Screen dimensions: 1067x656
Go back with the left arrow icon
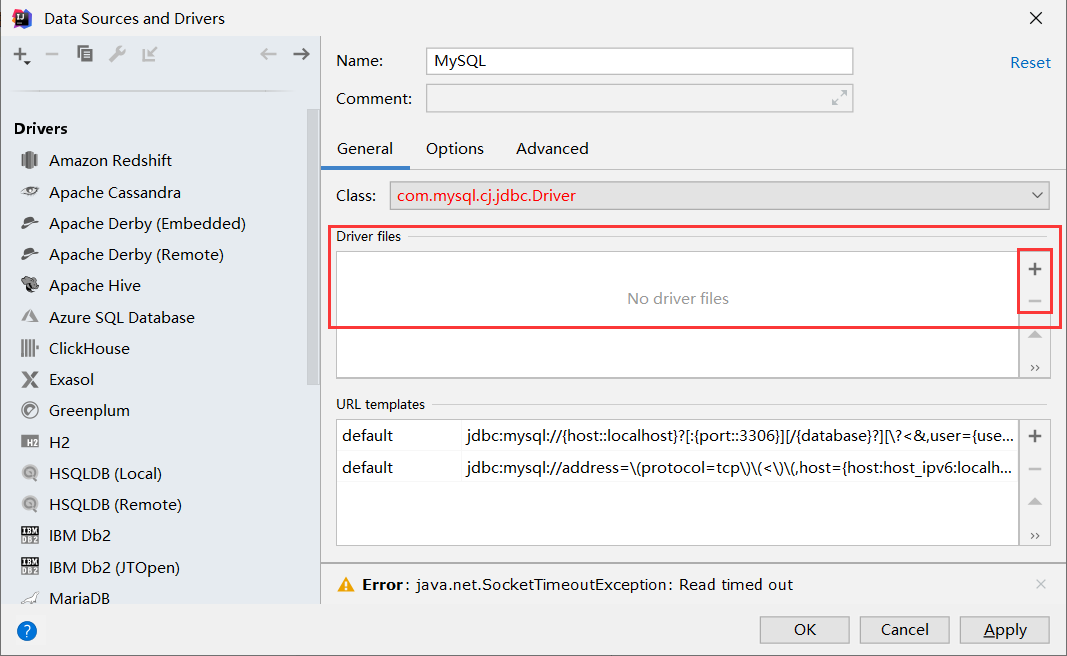tap(268, 54)
